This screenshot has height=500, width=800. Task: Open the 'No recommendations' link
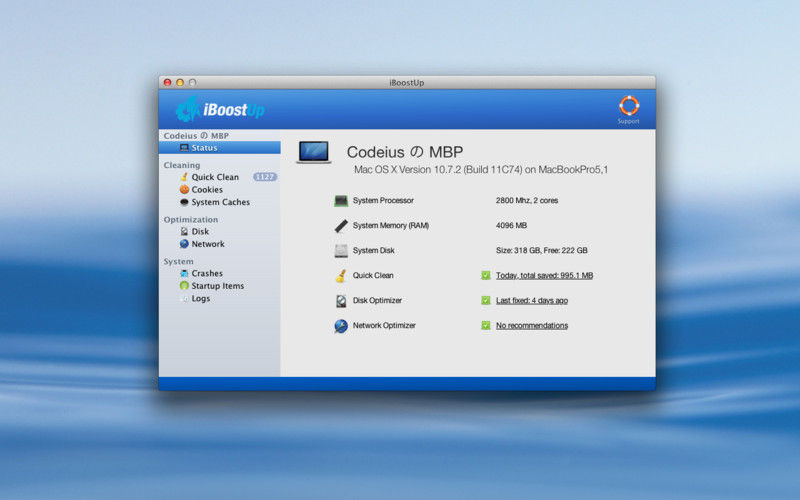[x=532, y=326]
